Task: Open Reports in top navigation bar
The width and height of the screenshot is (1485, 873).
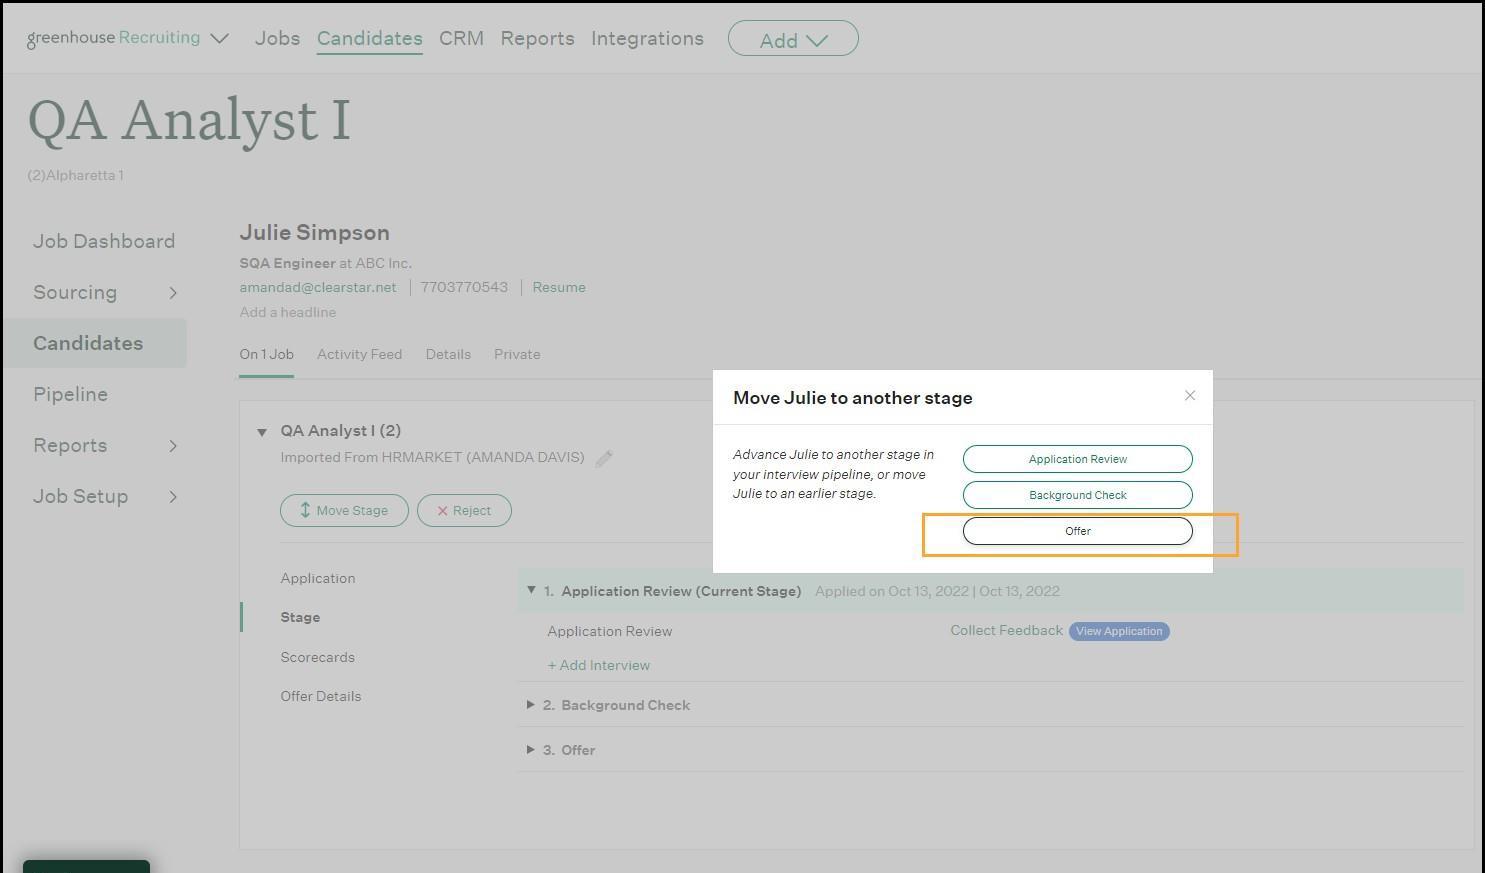Action: pyautogui.click(x=537, y=38)
